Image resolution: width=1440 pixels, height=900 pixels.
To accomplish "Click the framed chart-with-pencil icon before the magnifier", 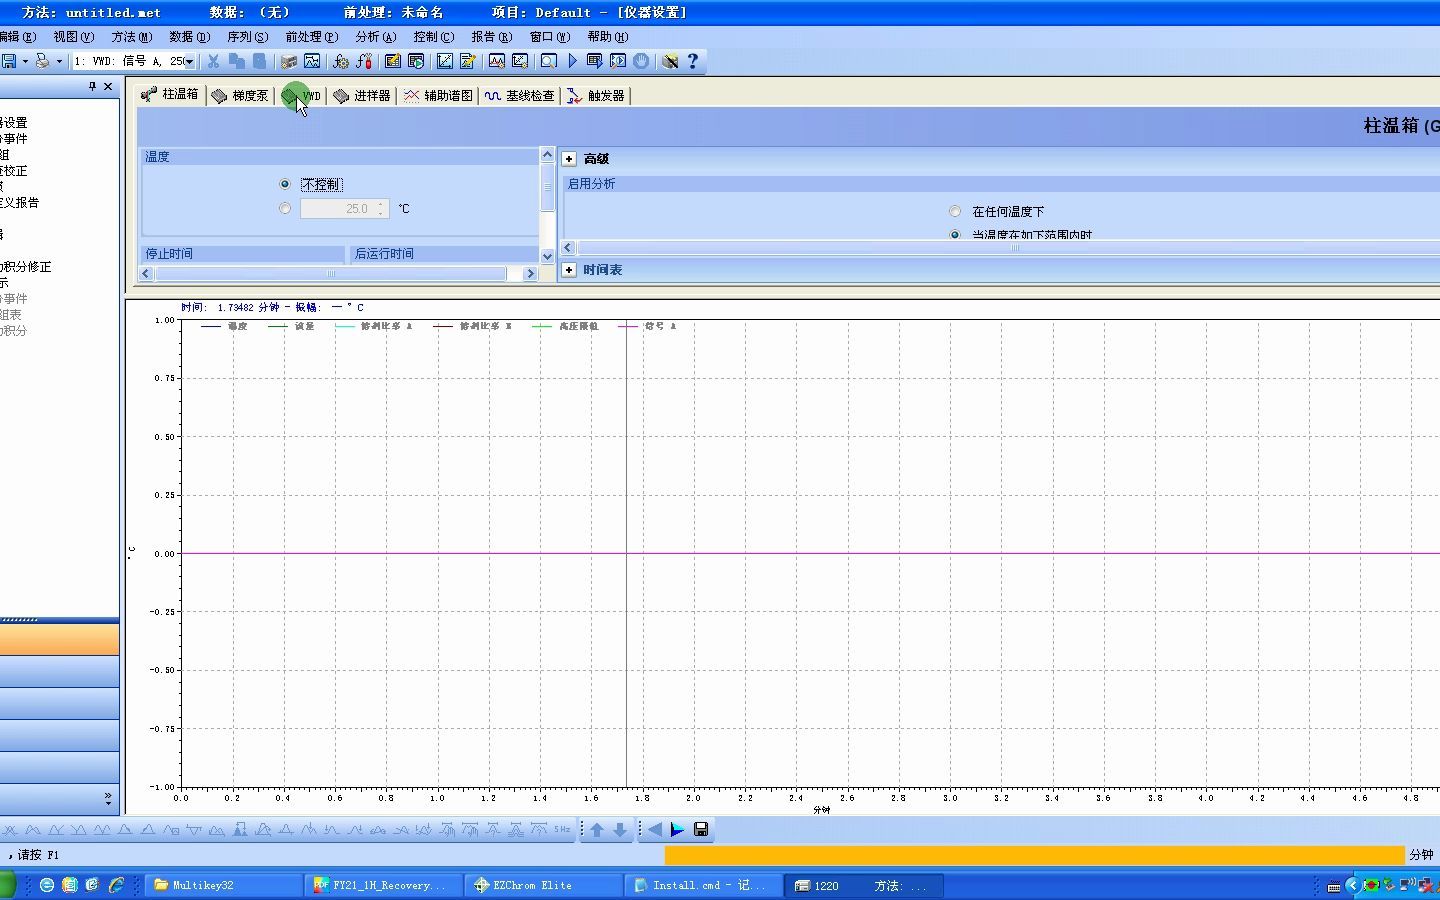I will 520,61.
